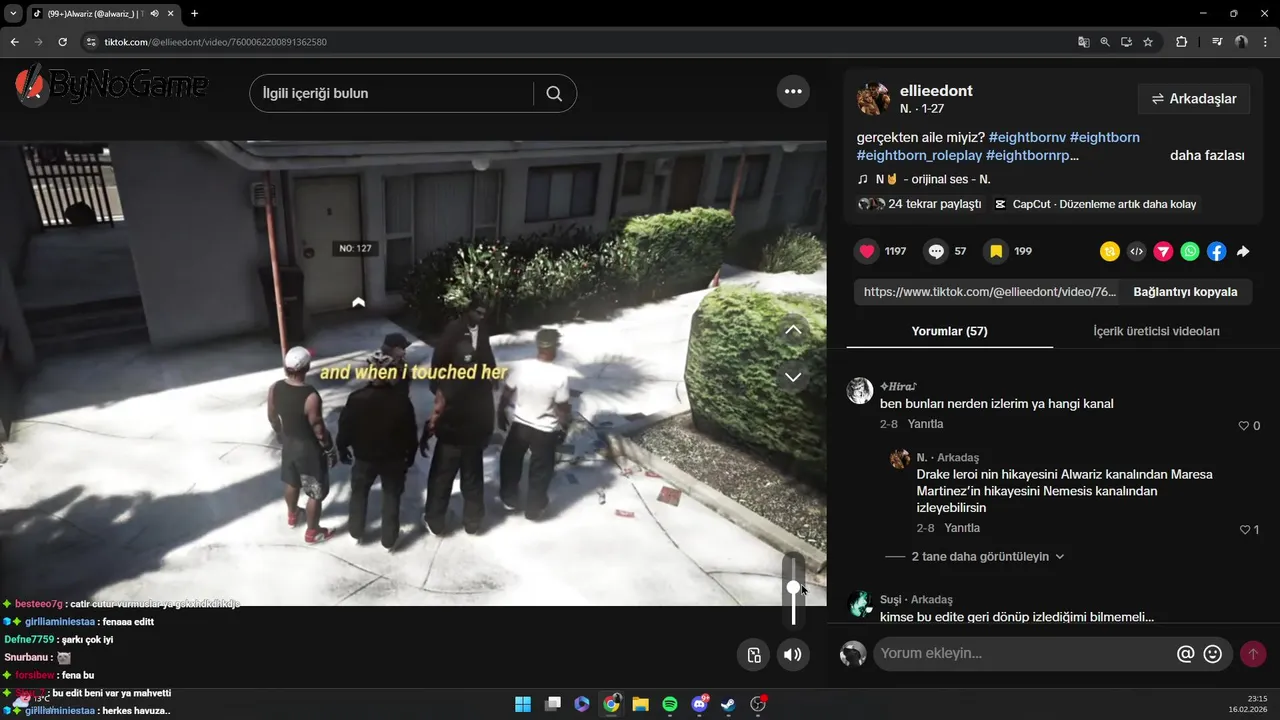The width and height of the screenshot is (1280, 720).
Task: Click install app icon in address bar
Action: (x=1126, y=42)
